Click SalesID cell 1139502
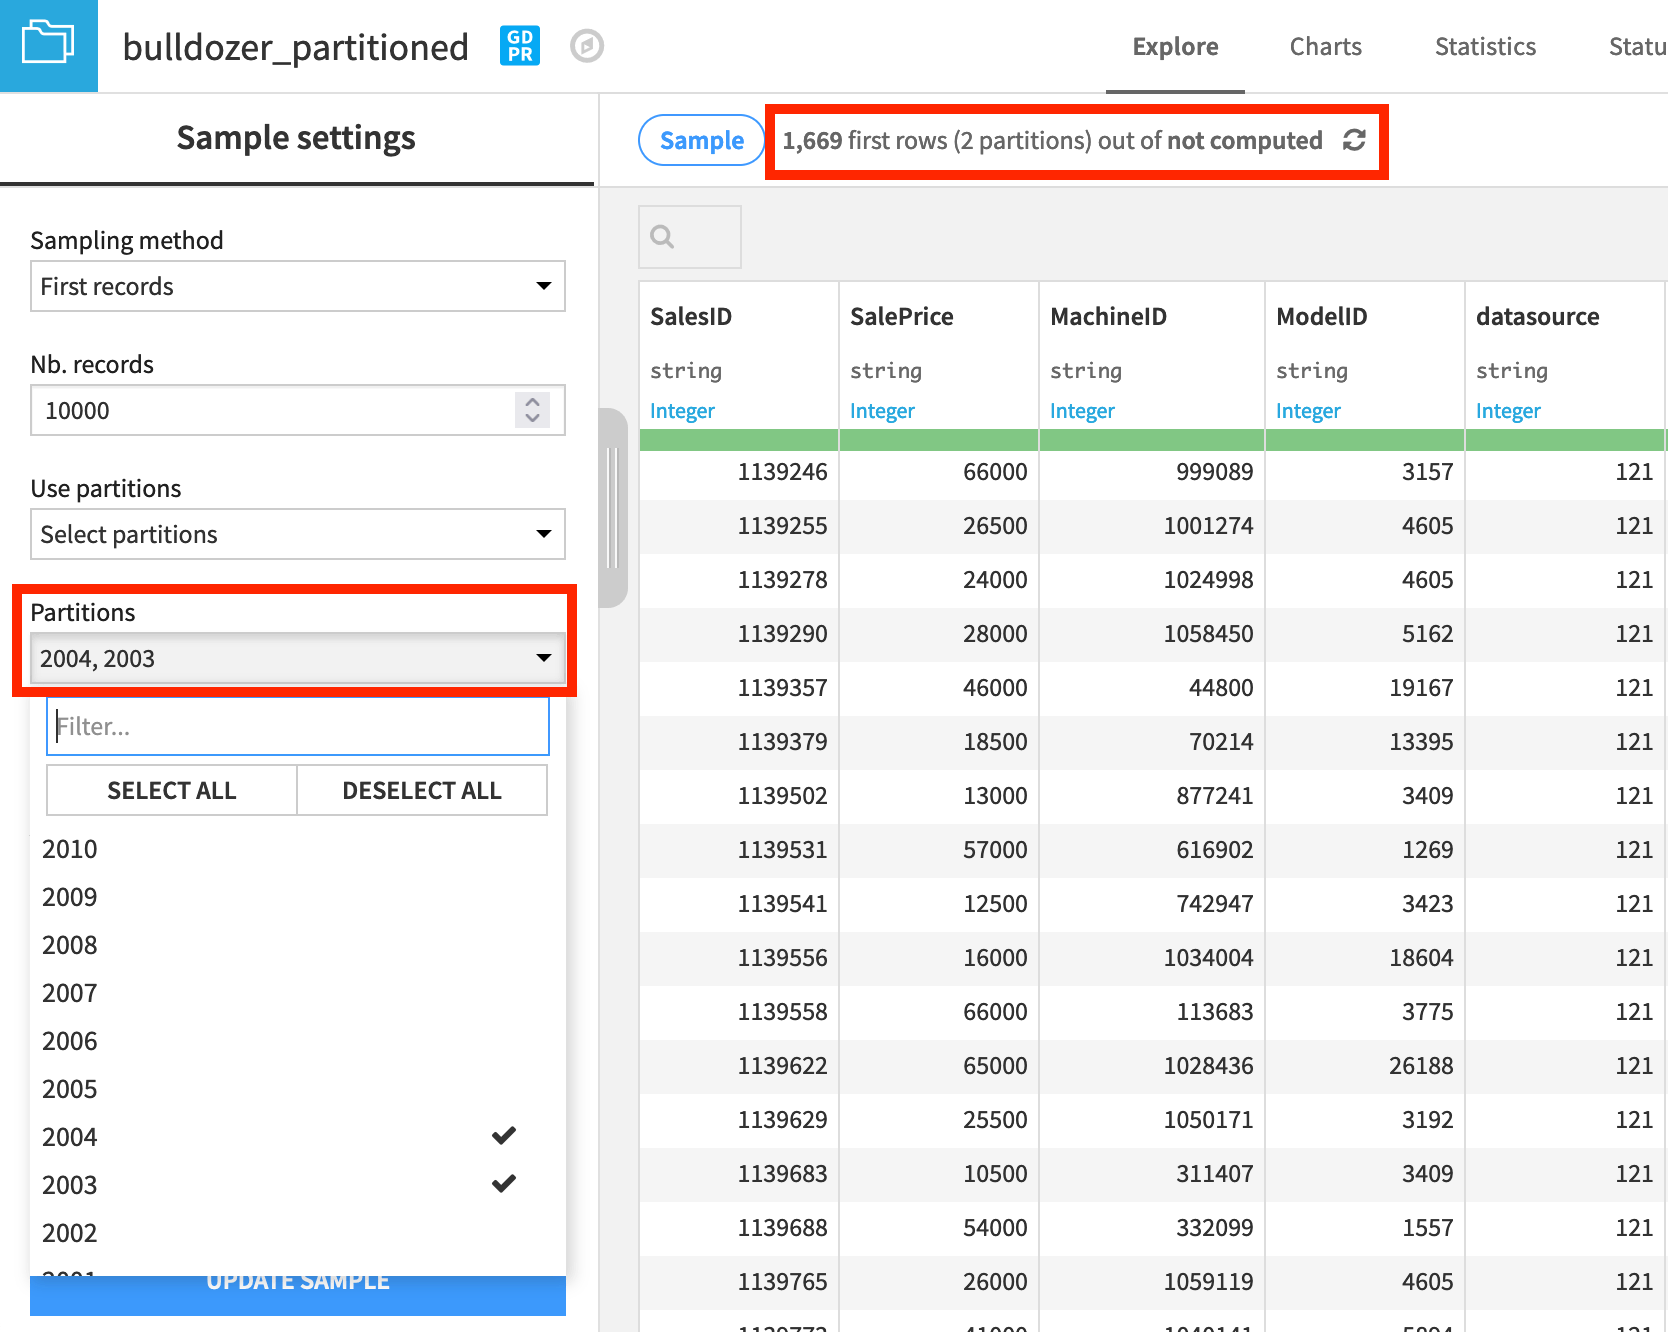This screenshot has width=1668, height=1332. tap(739, 796)
